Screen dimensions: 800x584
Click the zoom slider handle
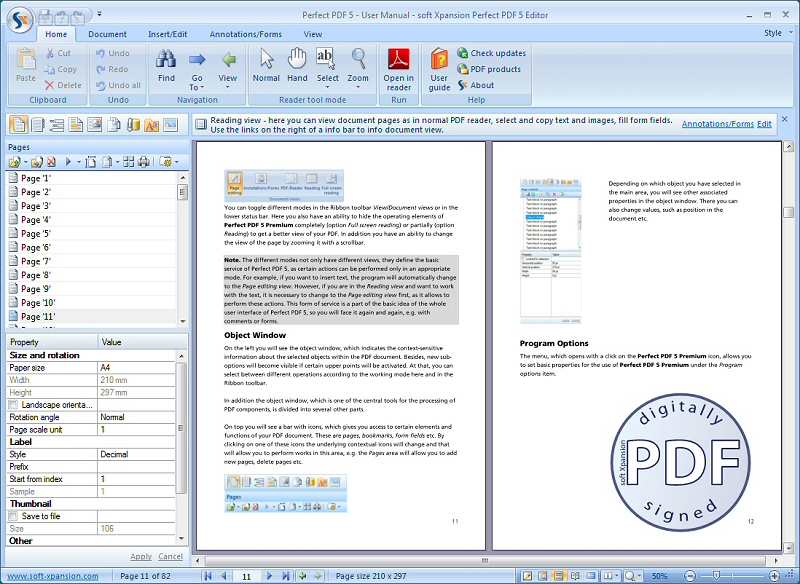[716, 576]
